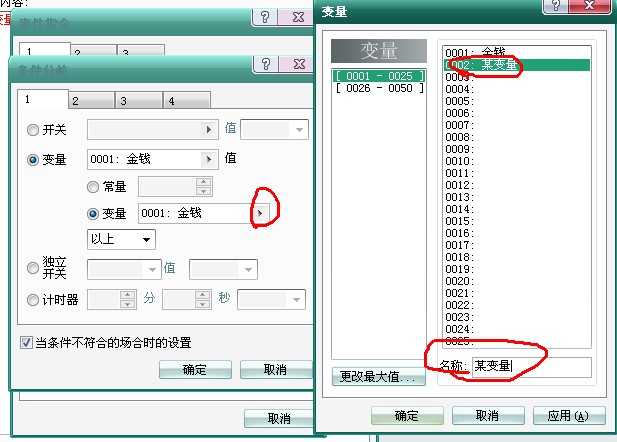Select range [ 0001 - 0025 ]
Image resolution: width=617 pixels, height=442 pixels.
[x=379, y=76]
